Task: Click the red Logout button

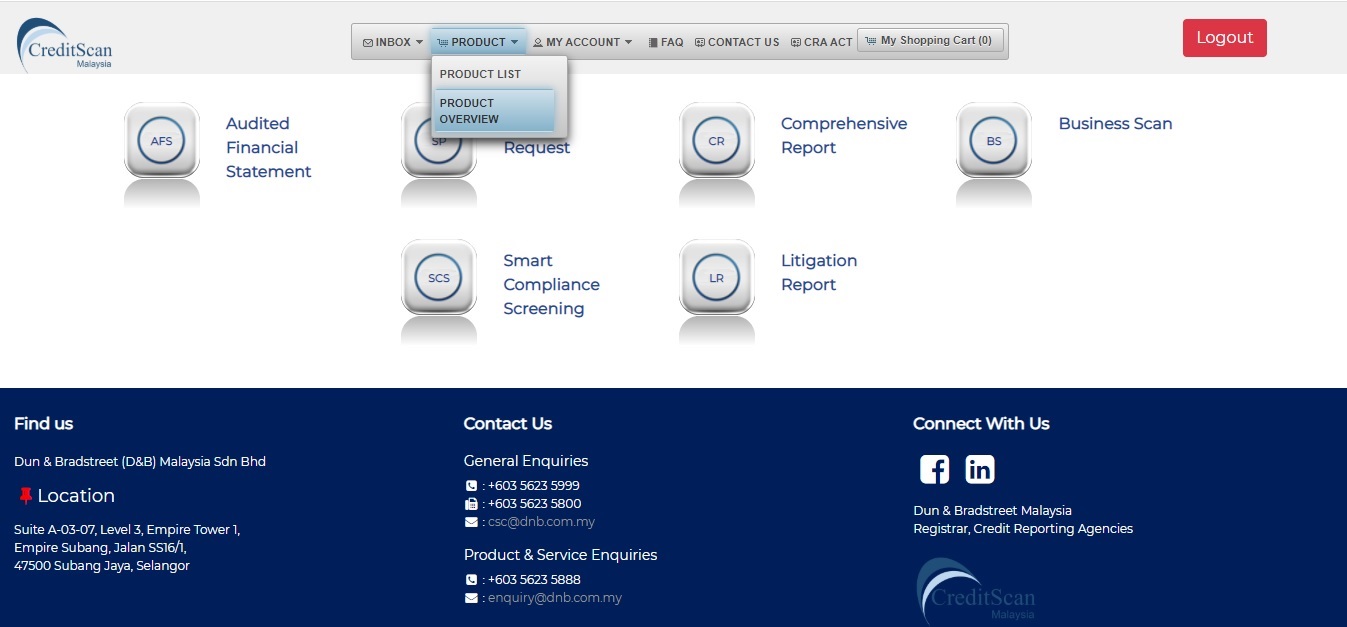Action: pyautogui.click(x=1225, y=38)
